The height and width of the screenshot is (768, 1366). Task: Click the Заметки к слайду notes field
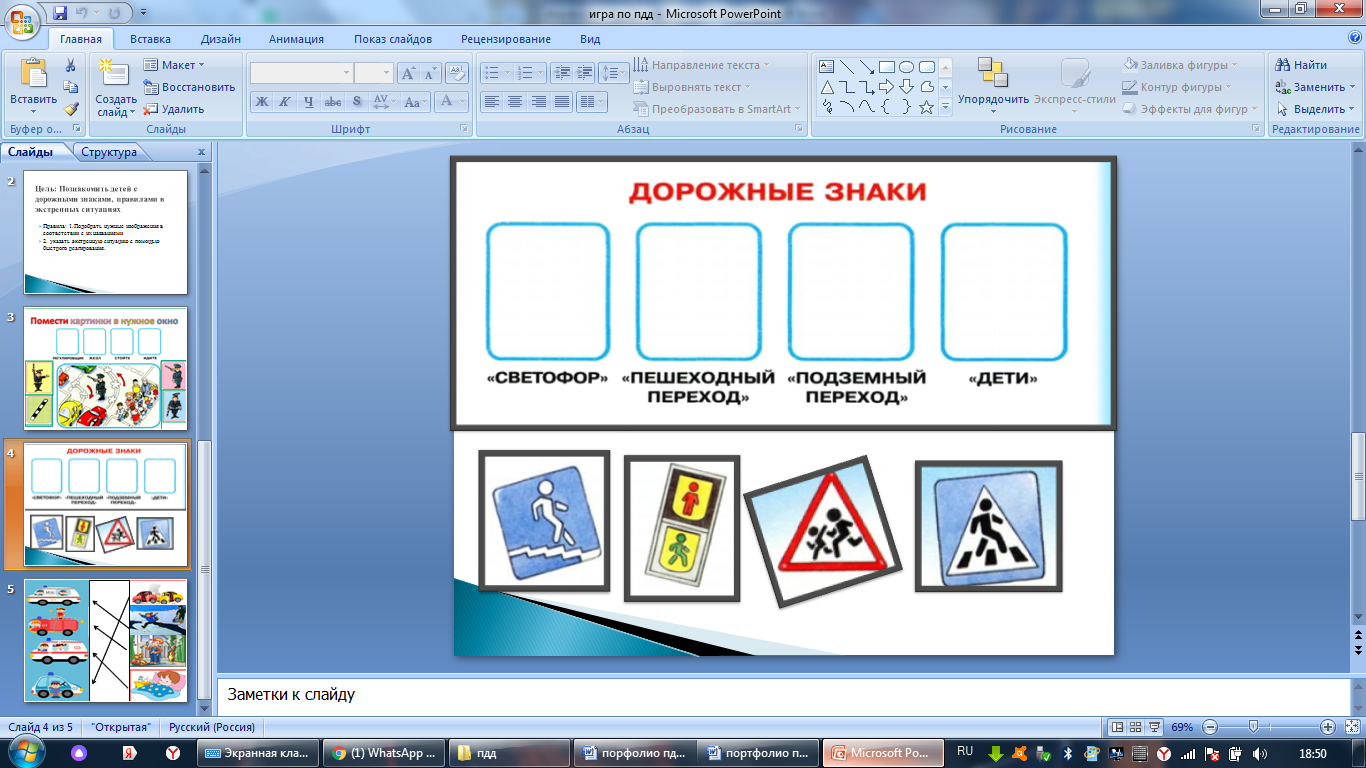tap(783, 694)
